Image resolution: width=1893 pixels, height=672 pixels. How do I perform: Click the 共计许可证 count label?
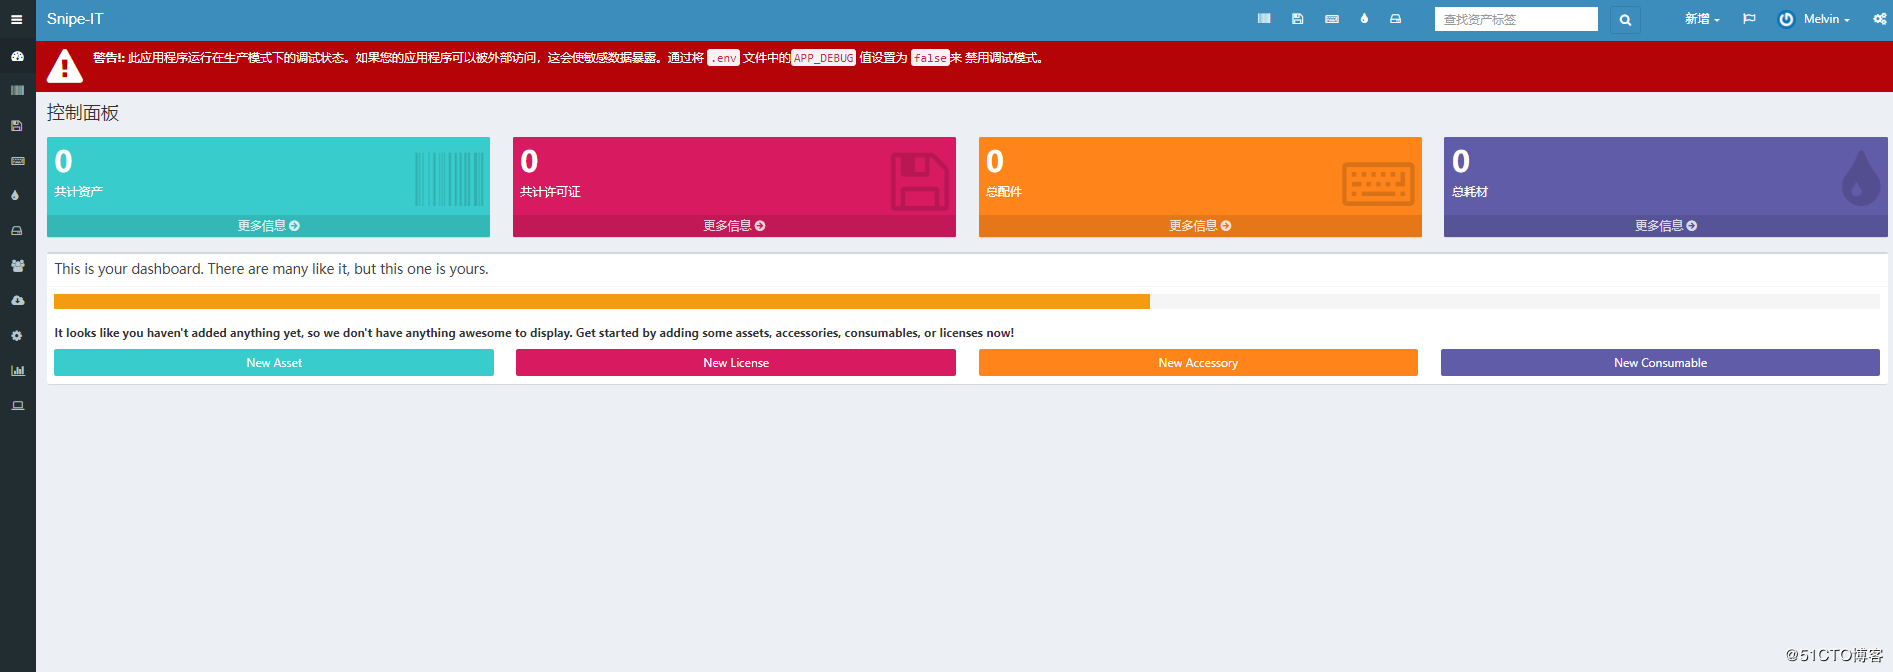click(550, 192)
